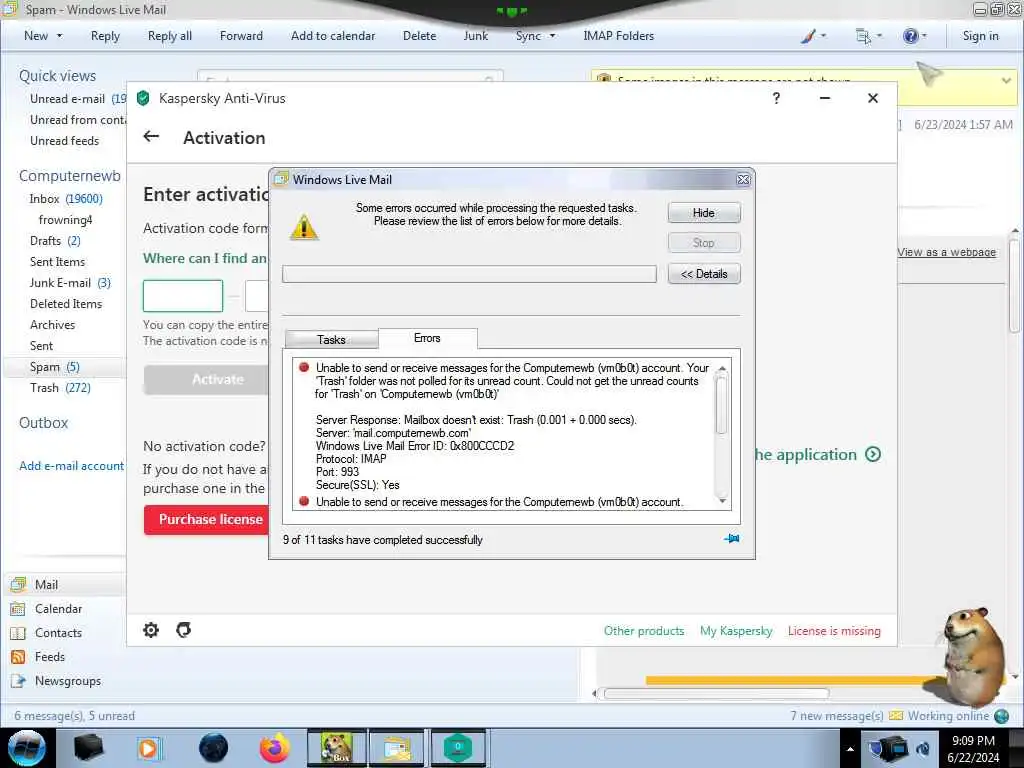Click the View as a webpage link
This screenshot has width=1024, height=768.
(x=947, y=252)
